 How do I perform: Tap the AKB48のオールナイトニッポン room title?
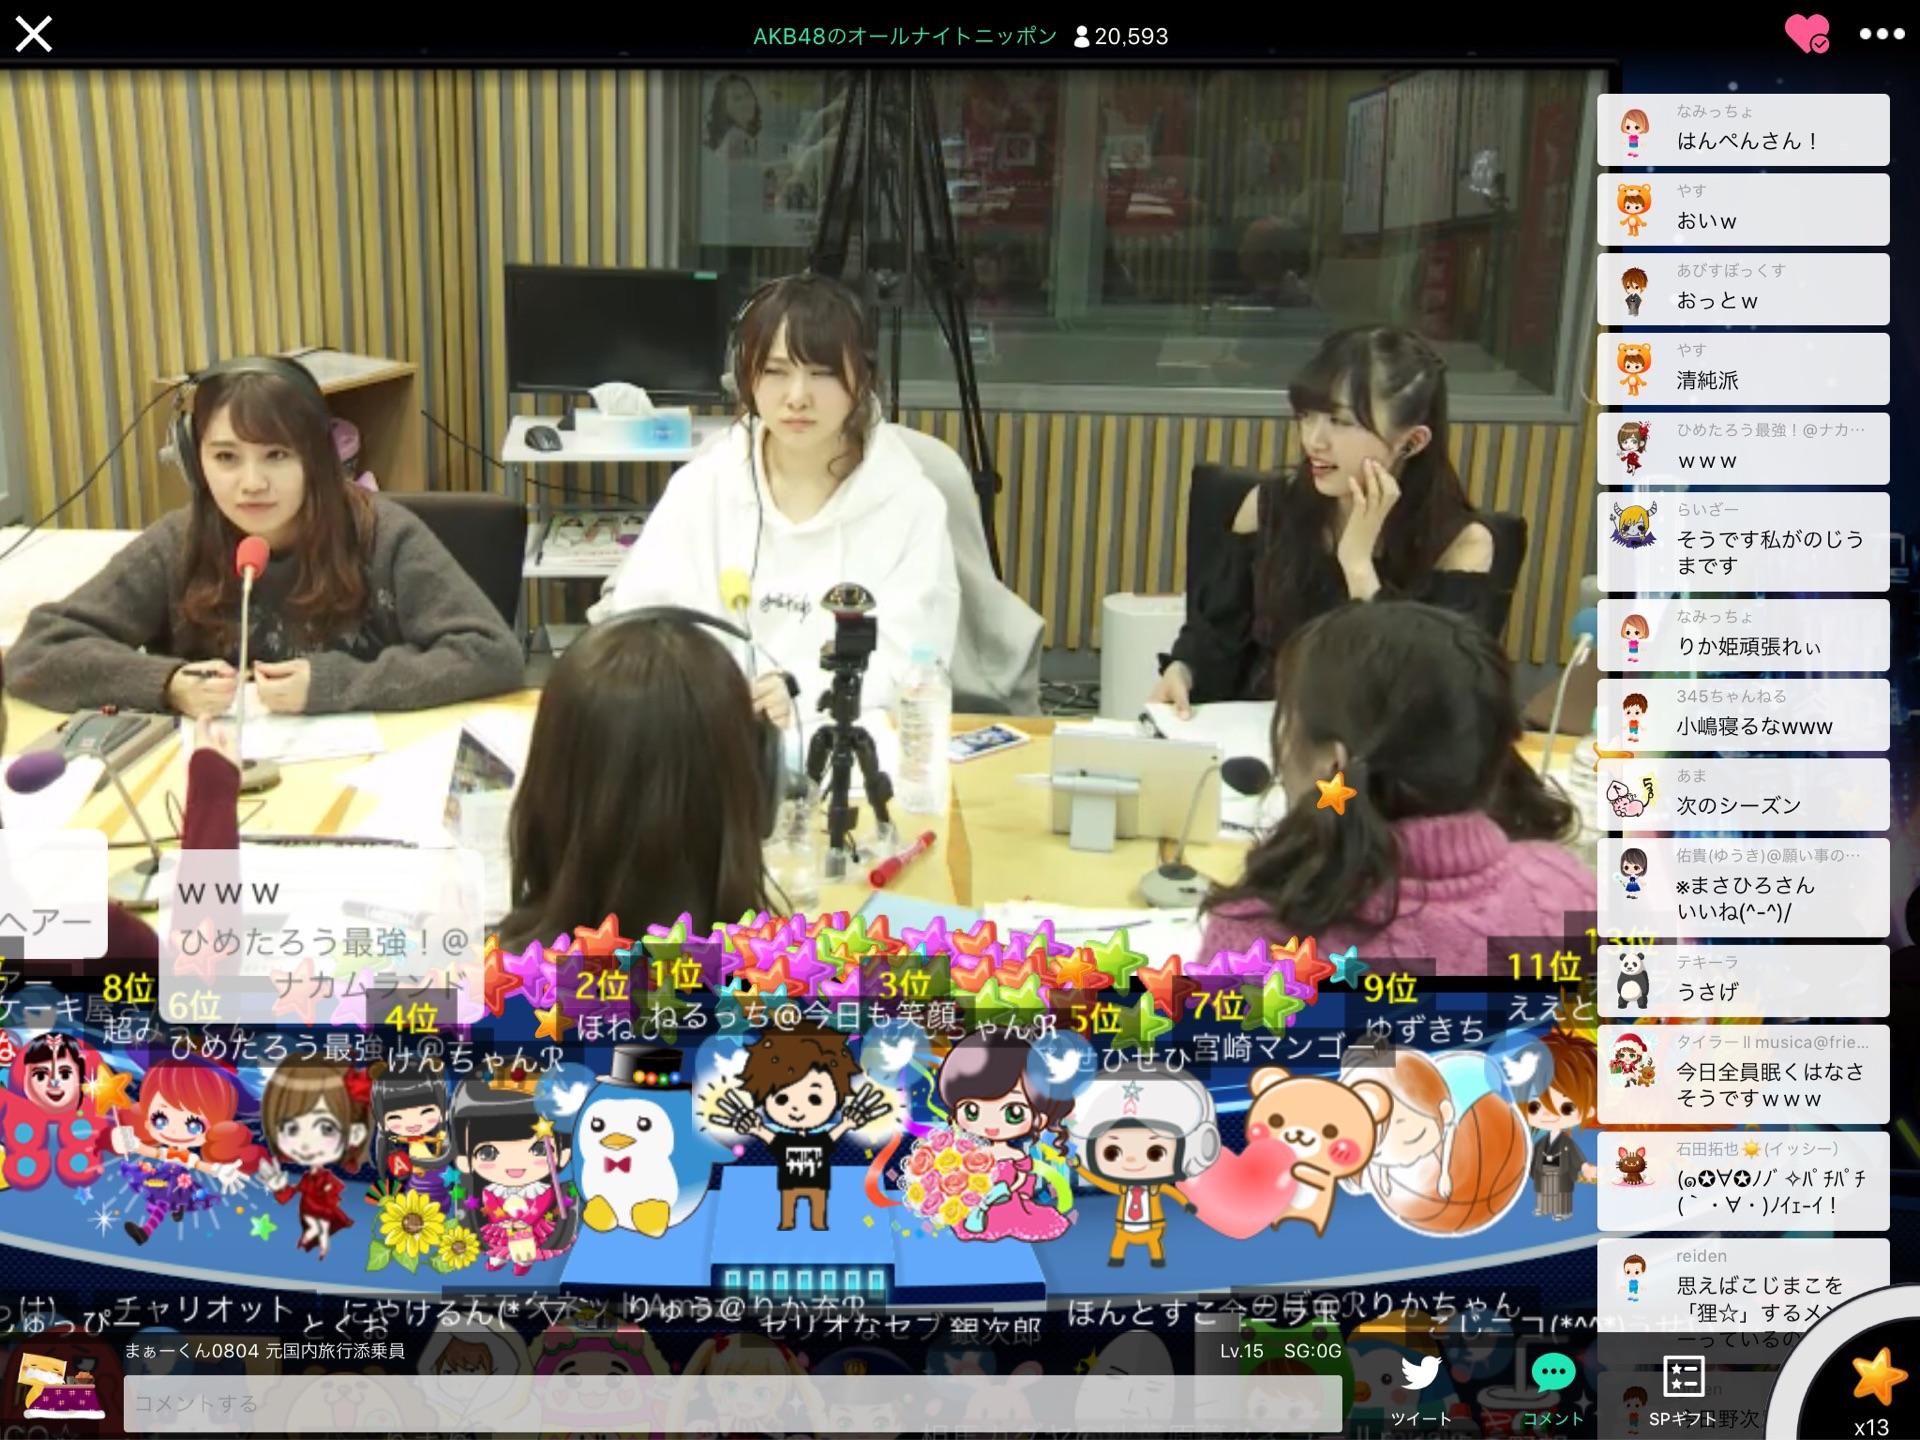point(904,37)
